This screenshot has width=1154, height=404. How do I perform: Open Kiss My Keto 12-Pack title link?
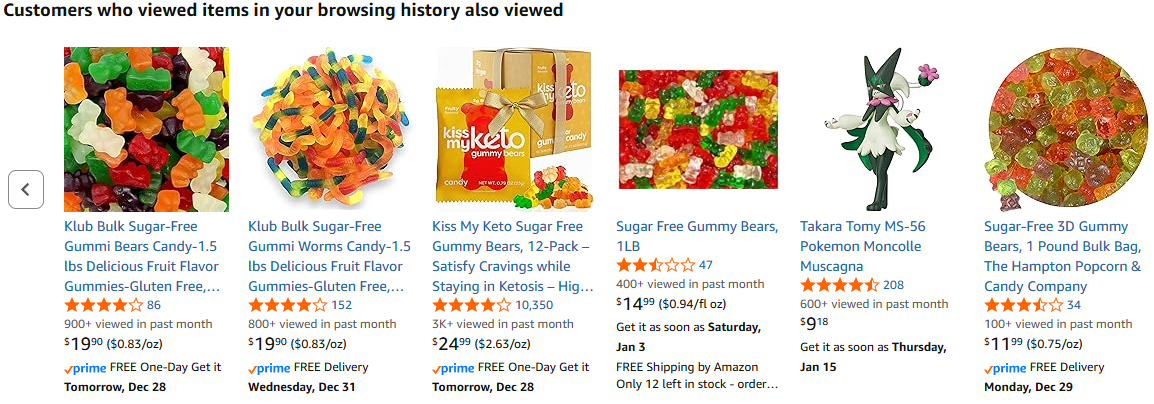(513, 256)
